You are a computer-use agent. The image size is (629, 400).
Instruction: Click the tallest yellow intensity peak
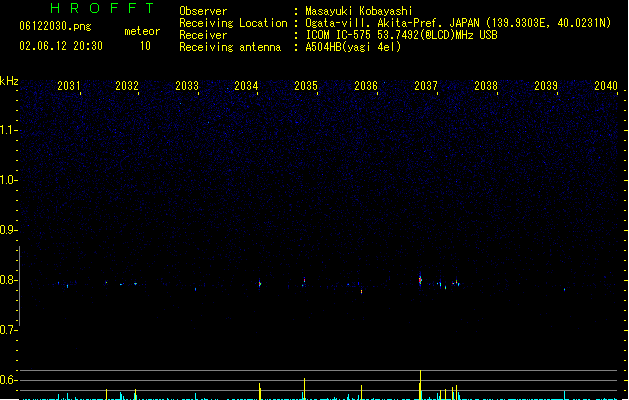pyautogui.click(x=420, y=384)
